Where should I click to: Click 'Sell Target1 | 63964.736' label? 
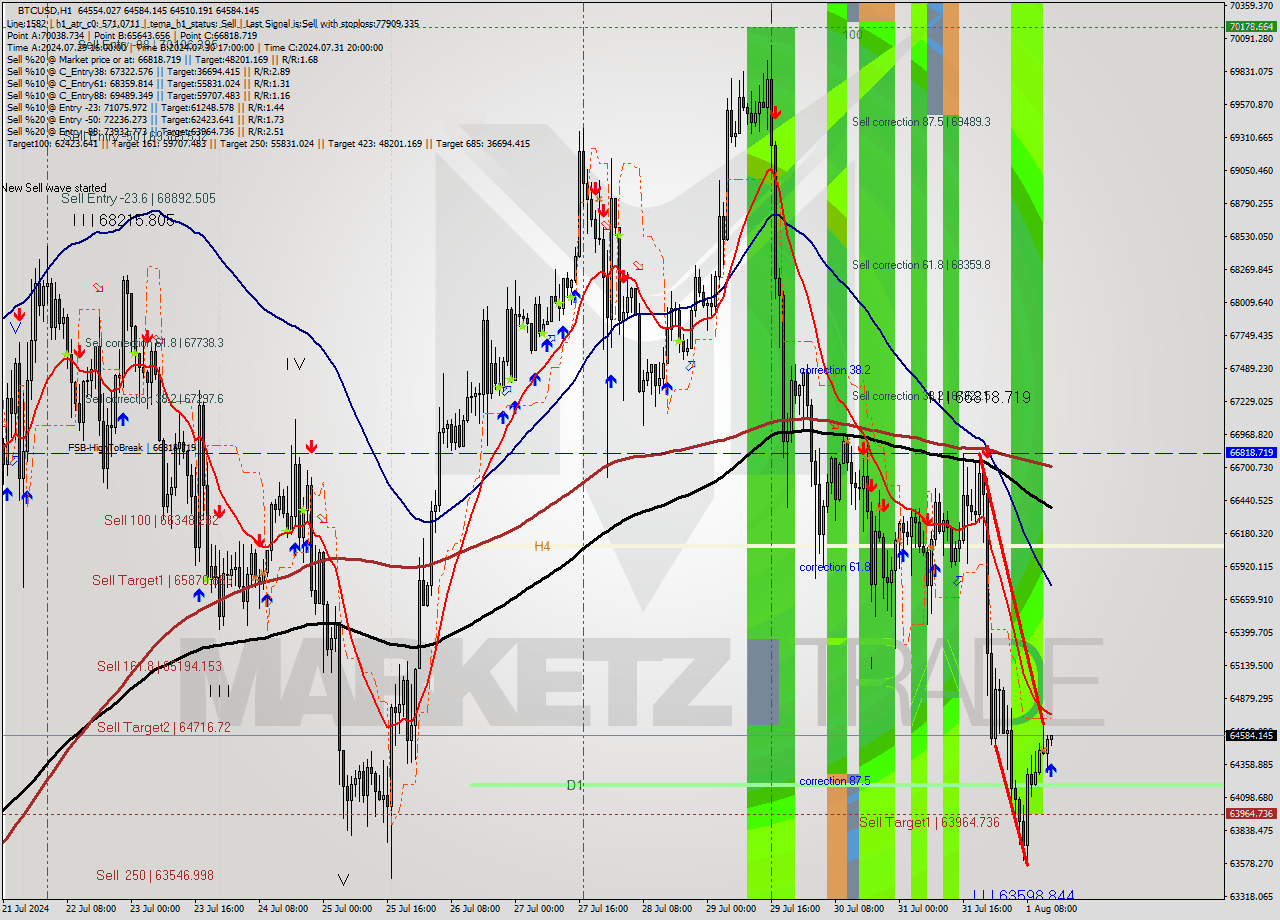click(x=929, y=822)
